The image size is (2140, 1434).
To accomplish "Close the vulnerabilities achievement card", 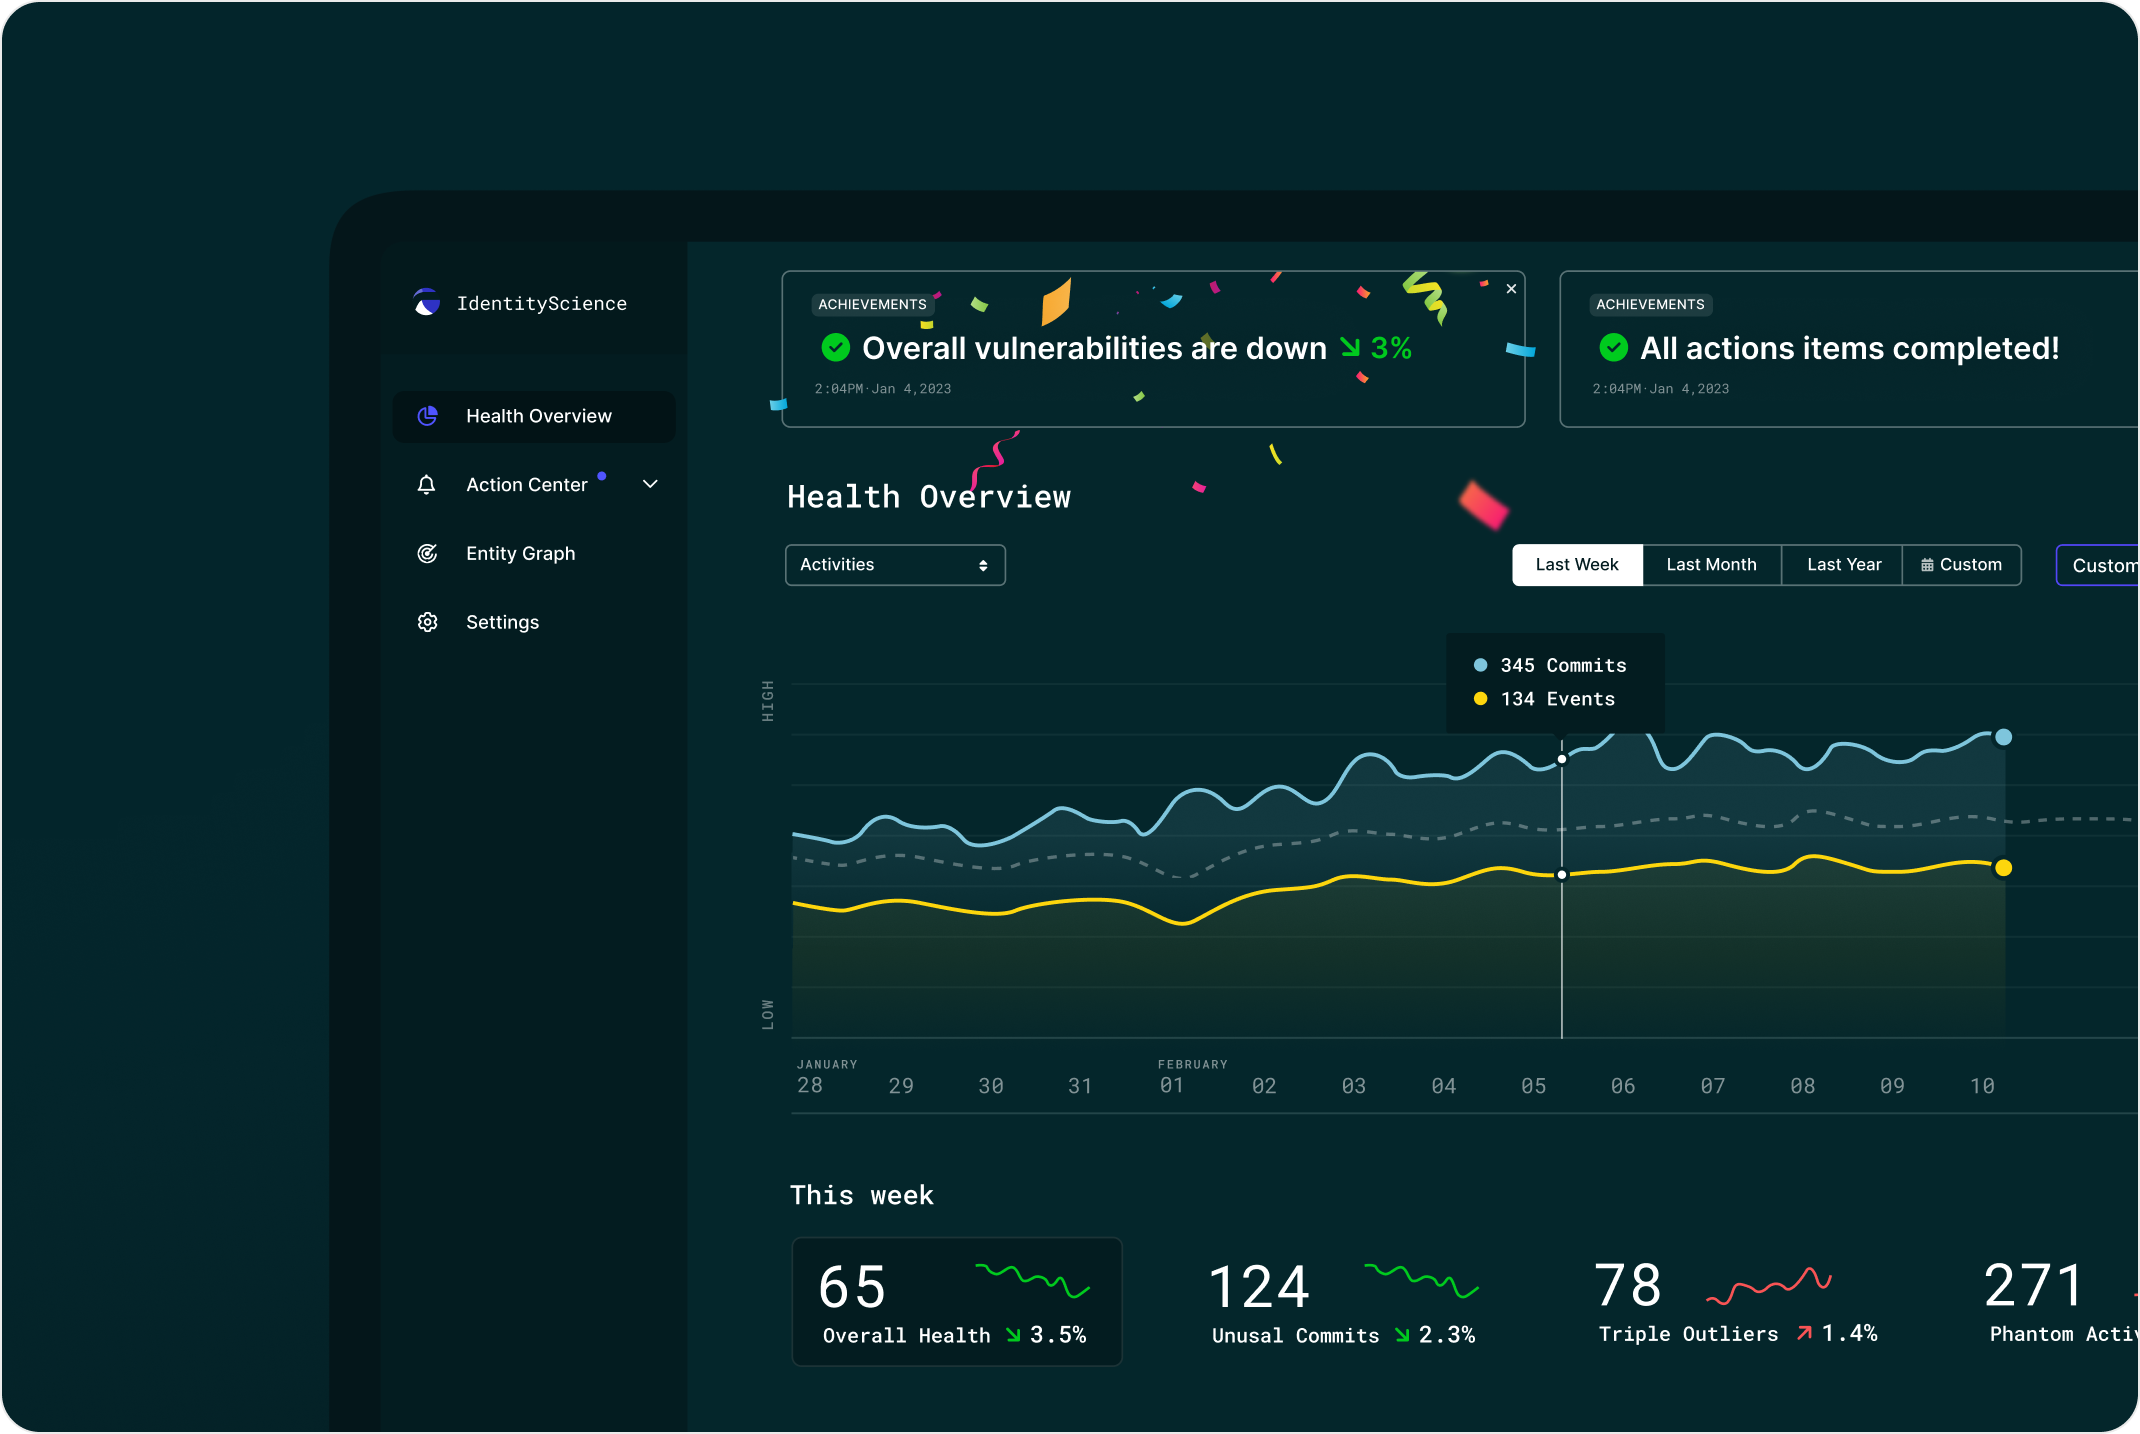I will pos(1511,289).
